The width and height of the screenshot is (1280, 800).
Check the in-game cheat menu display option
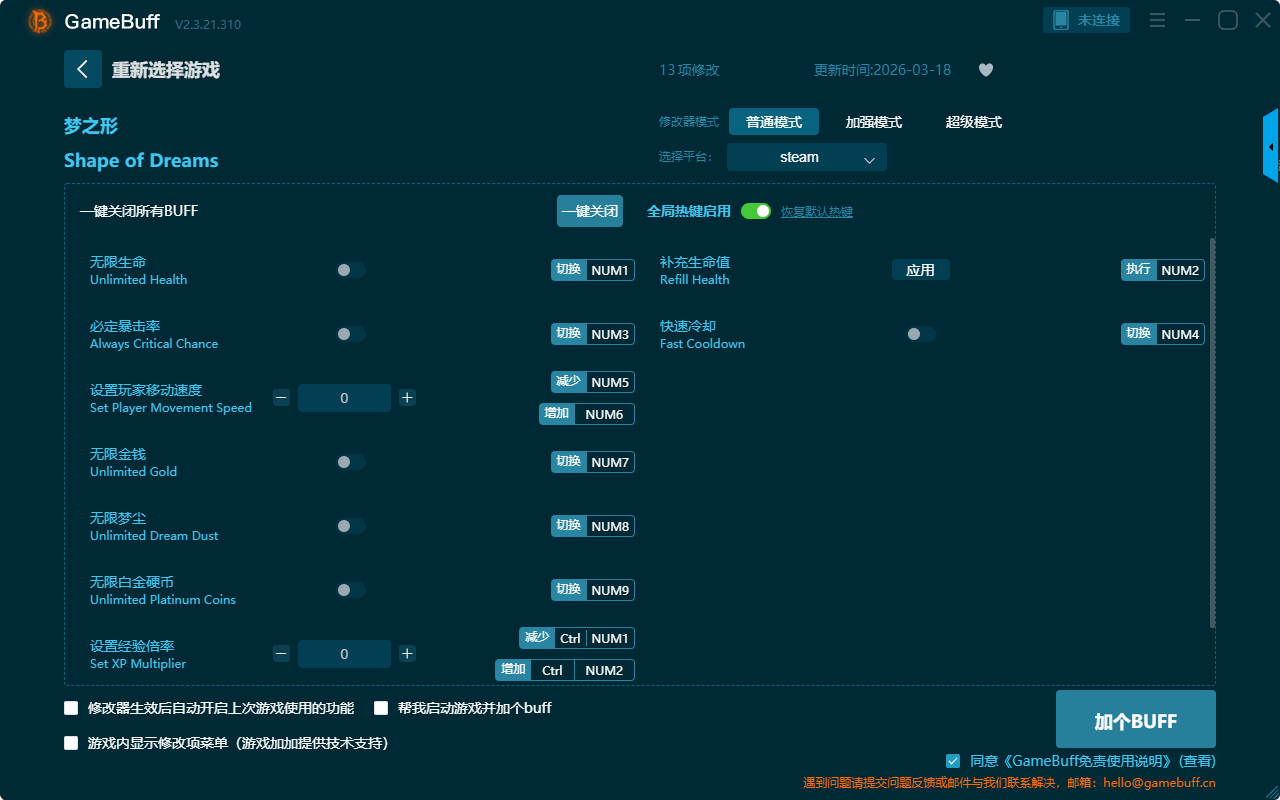pyautogui.click(x=71, y=743)
